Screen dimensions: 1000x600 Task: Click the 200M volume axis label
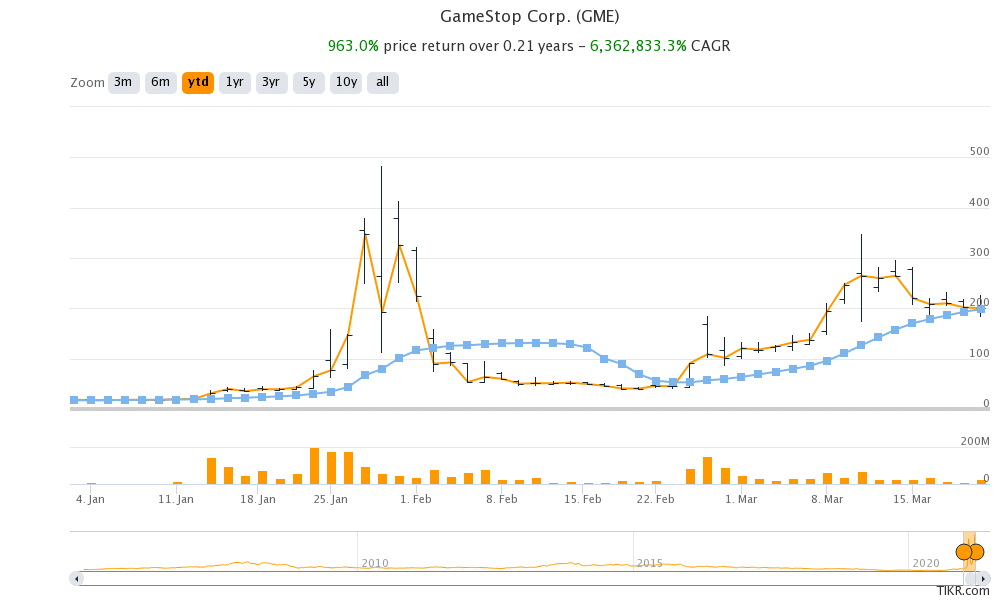tap(975, 441)
